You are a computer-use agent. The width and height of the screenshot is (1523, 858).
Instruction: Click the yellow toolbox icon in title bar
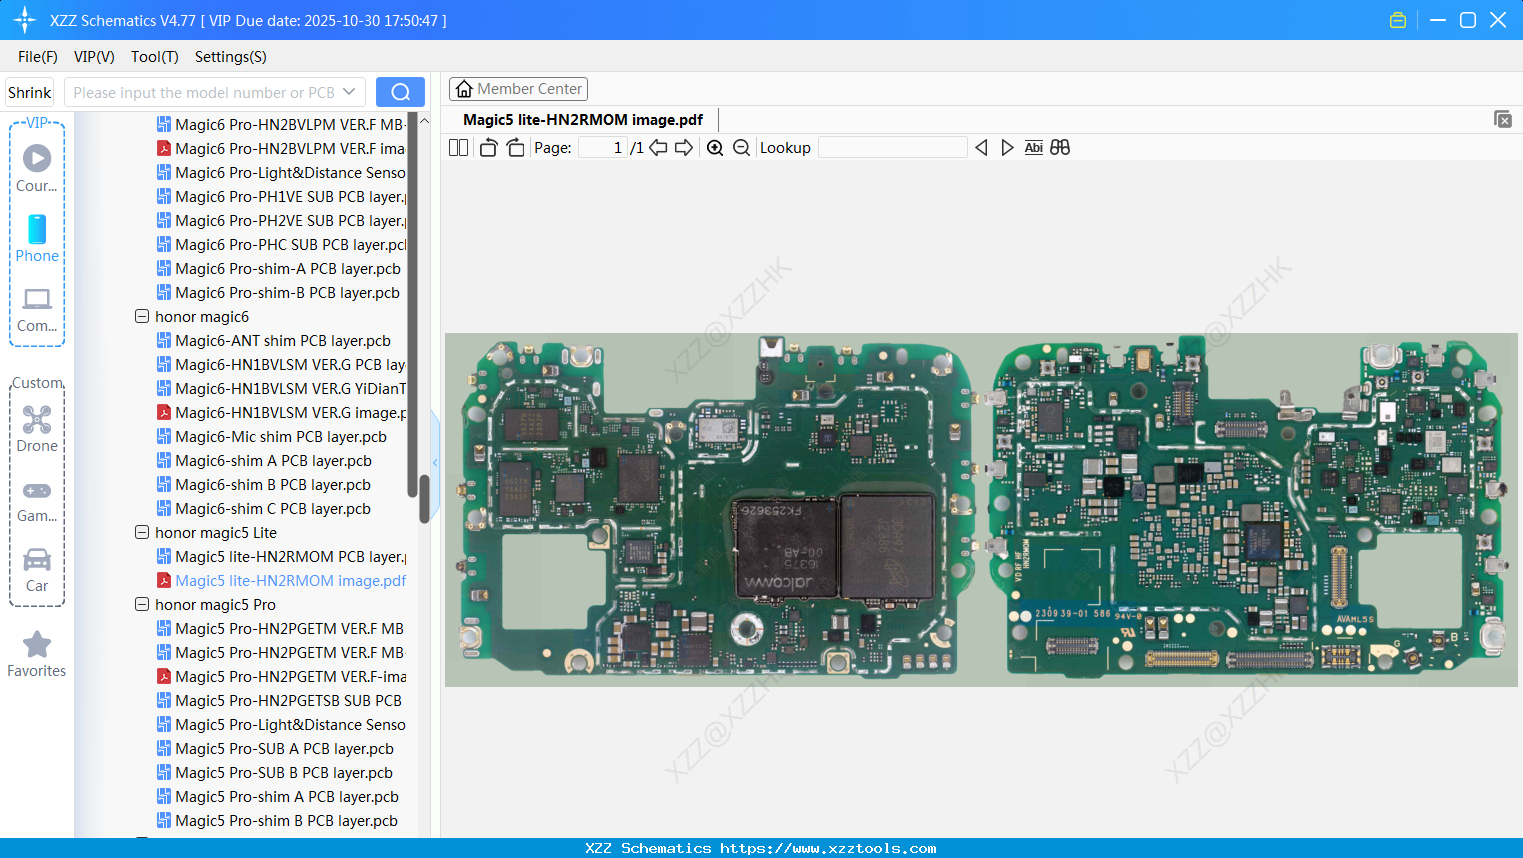coord(1398,20)
